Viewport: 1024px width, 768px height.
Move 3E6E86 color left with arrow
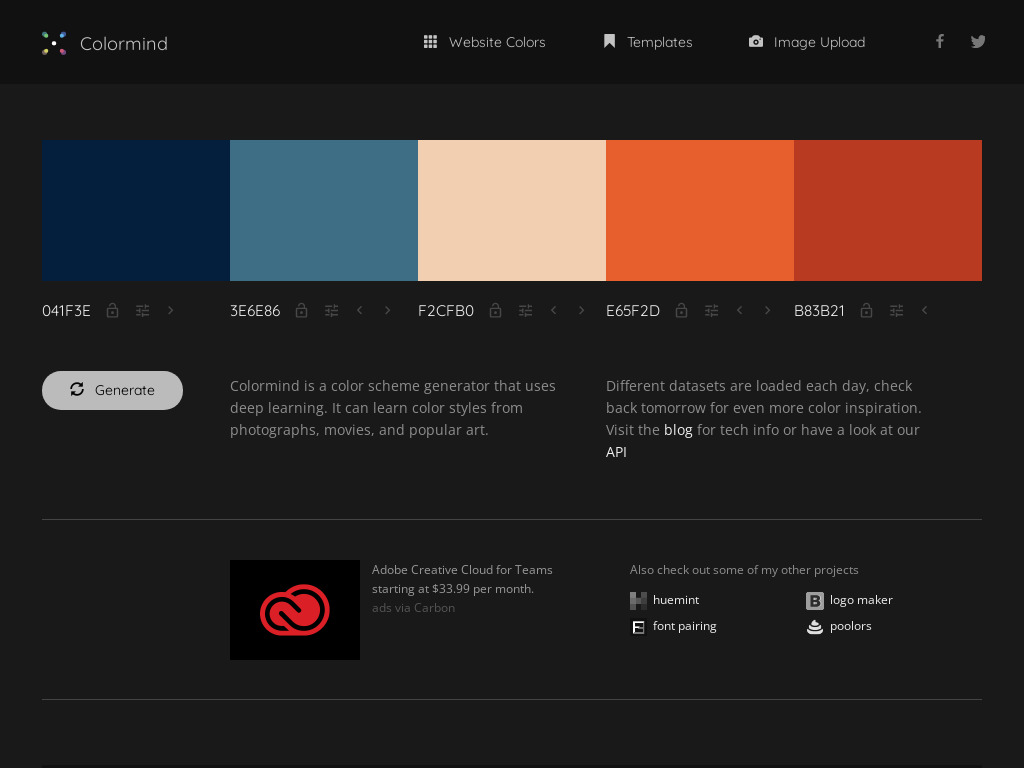coord(360,310)
